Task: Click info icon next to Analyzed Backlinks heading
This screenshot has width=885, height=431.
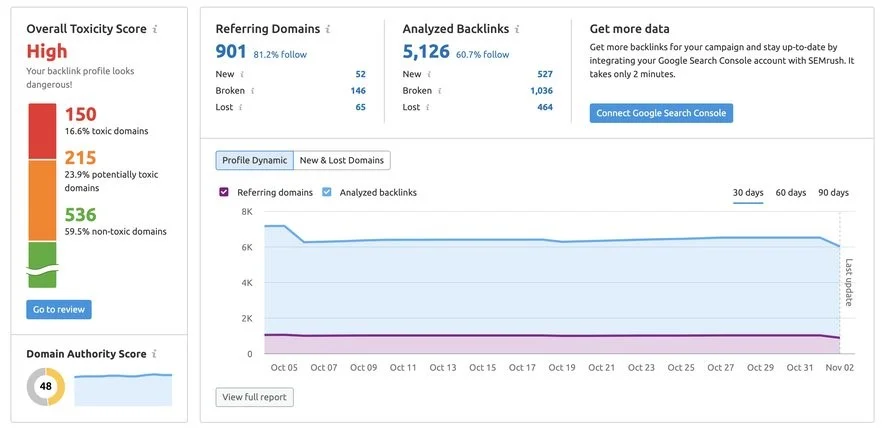Action: click(x=518, y=29)
